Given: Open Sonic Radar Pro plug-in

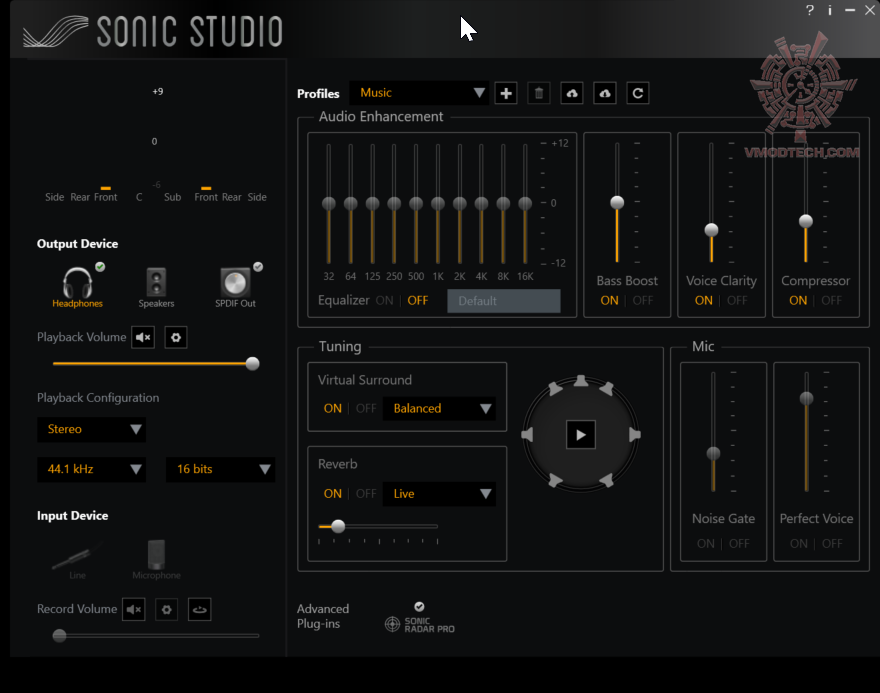Looking at the screenshot, I should coord(420,620).
